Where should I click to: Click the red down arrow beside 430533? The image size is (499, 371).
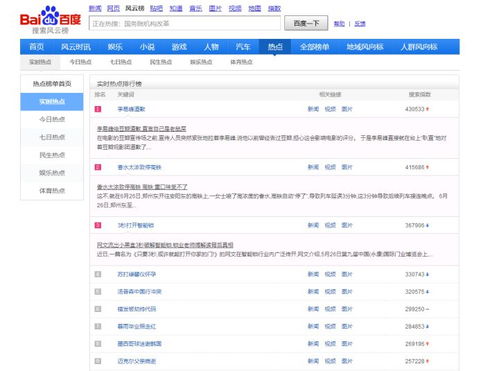point(427,109)
